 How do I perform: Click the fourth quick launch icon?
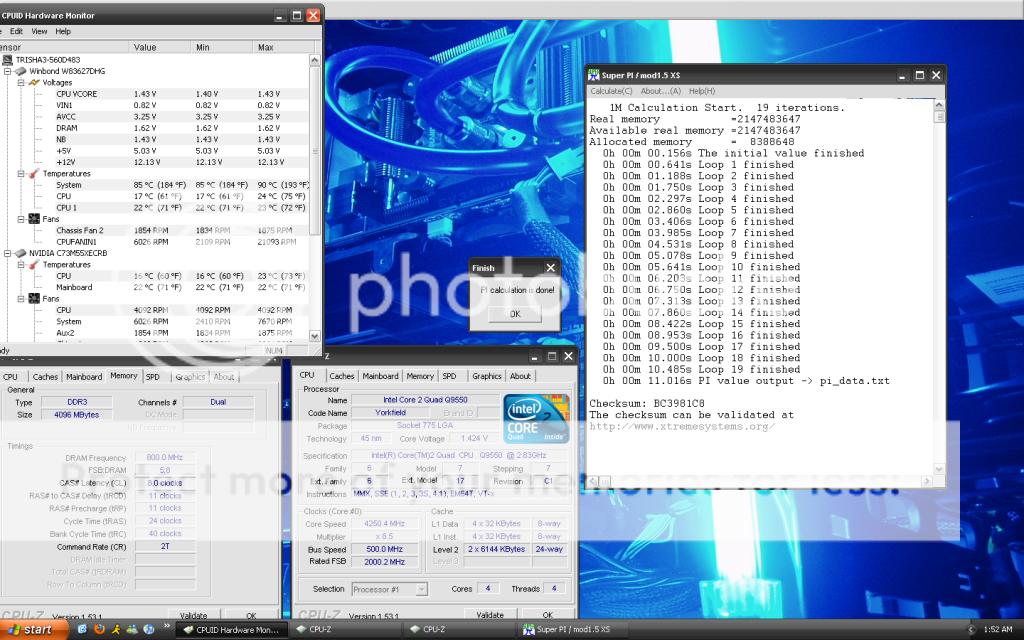(133, 630)
